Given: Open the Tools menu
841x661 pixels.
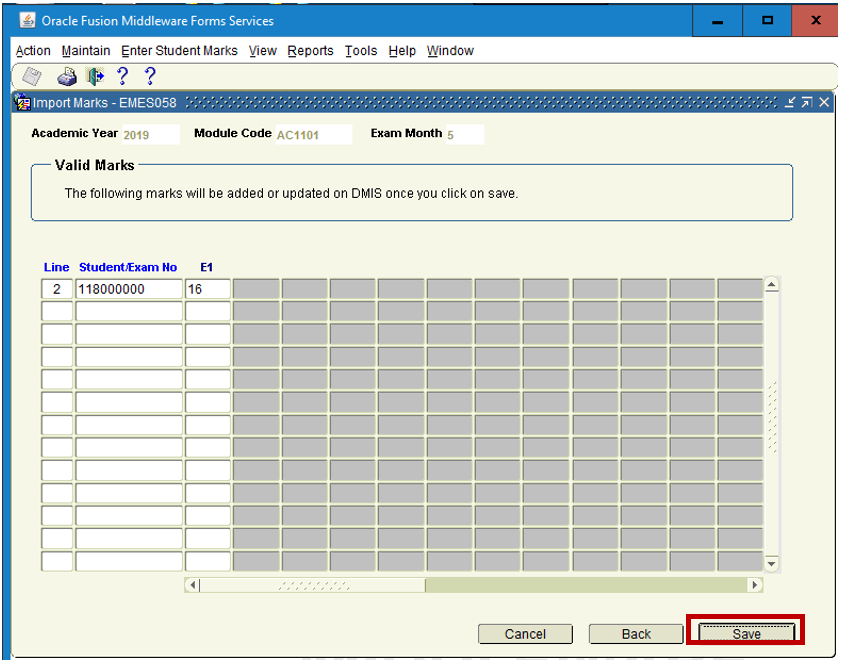Looking at the screenshot, I should point(361,51).
